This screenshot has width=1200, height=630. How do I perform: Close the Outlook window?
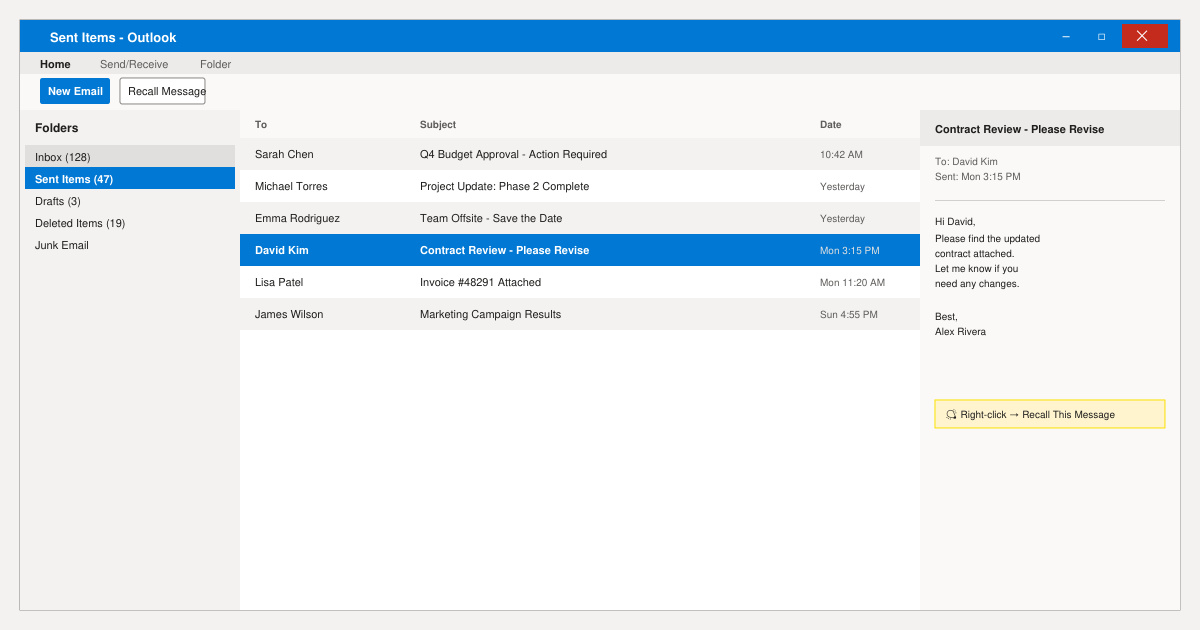pyautogui.click(x=1144, y=36)
